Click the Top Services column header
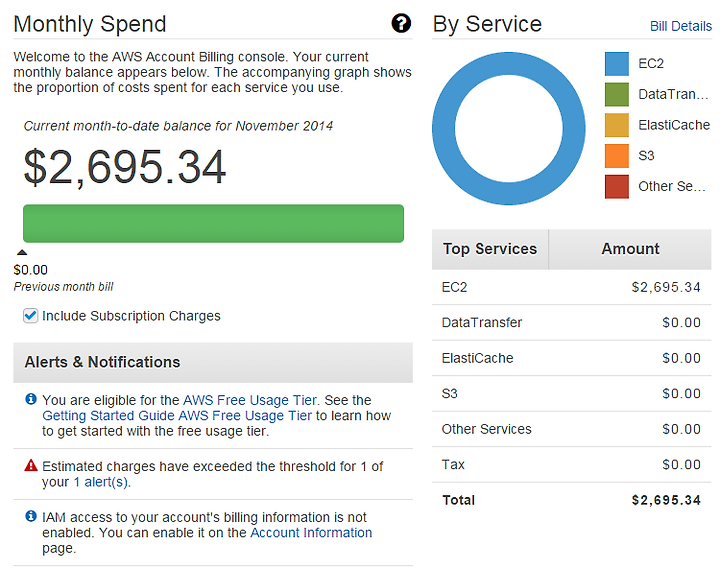This screenshot has height=569, width=720. point(490,249)
